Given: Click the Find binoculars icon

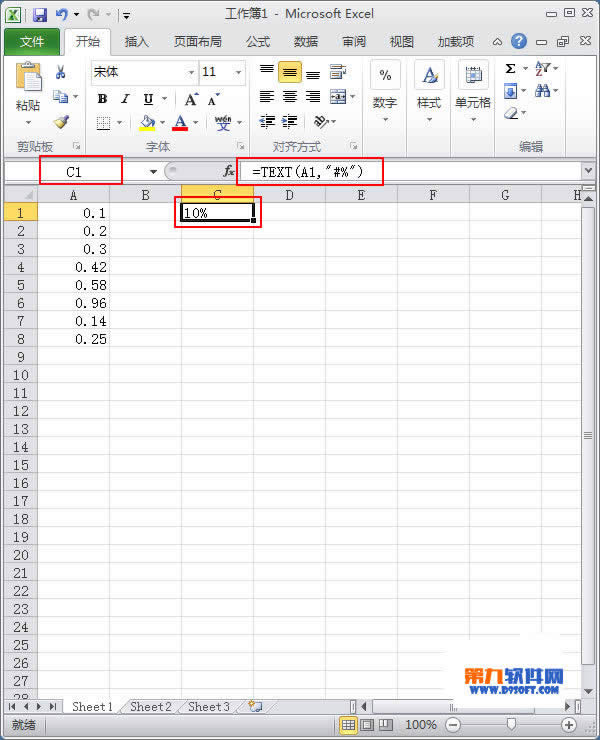Looking at the screenshot, I should tap(542, 91).
